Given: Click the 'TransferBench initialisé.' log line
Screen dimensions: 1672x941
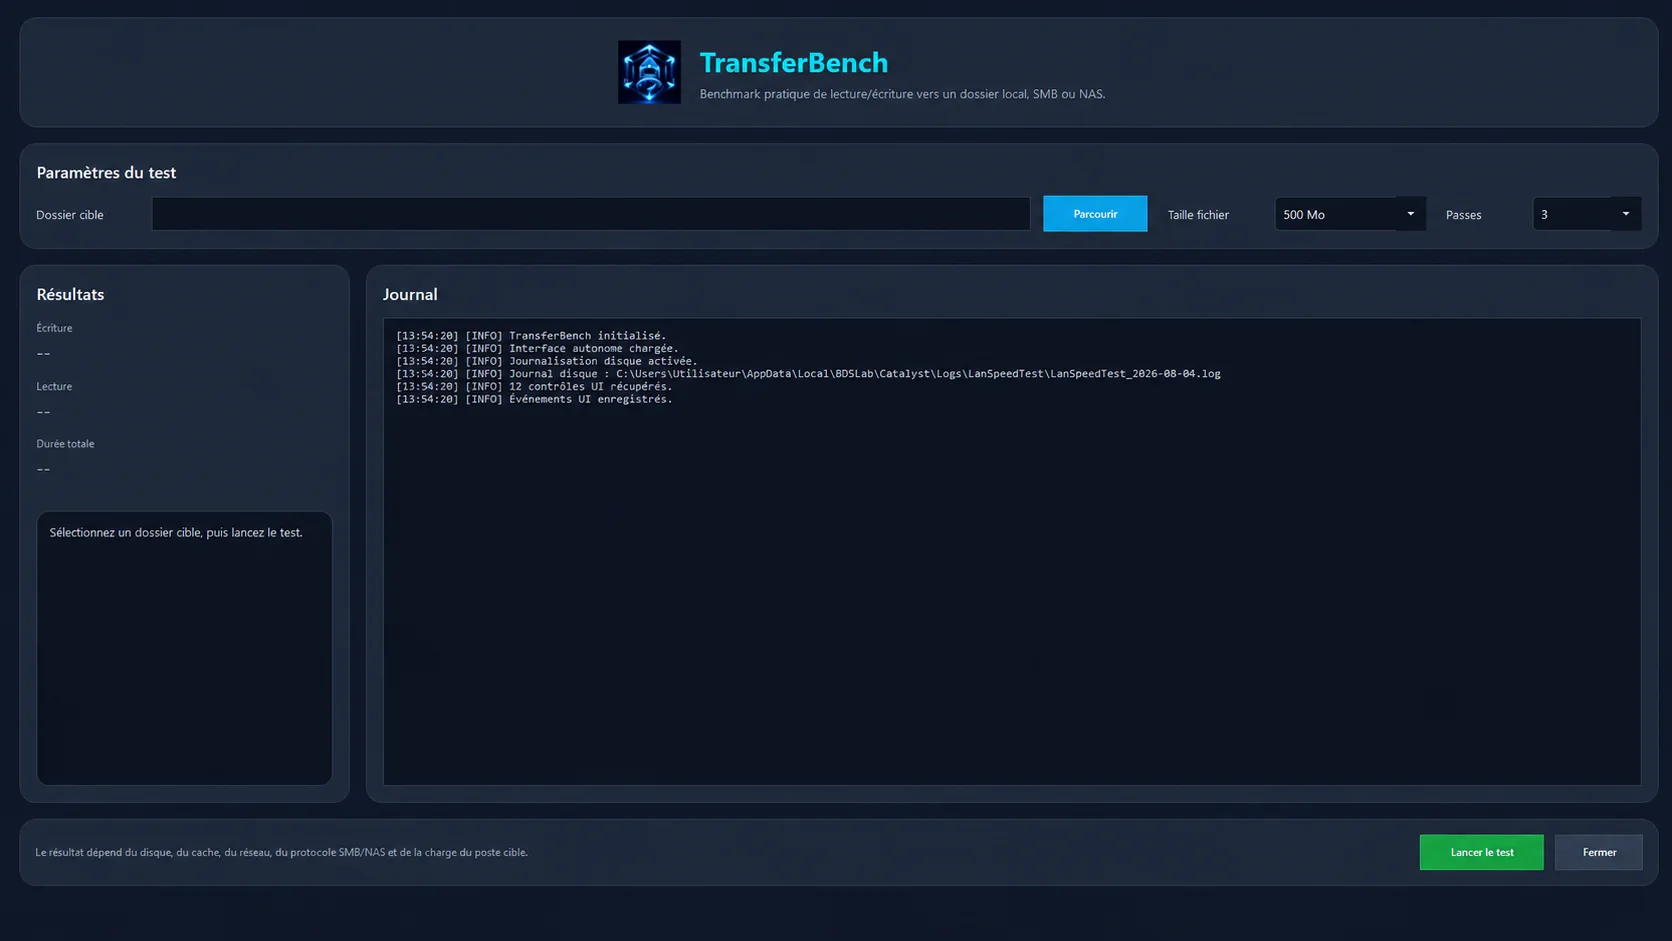Looking at the screenshot, I should coord(531,336).
